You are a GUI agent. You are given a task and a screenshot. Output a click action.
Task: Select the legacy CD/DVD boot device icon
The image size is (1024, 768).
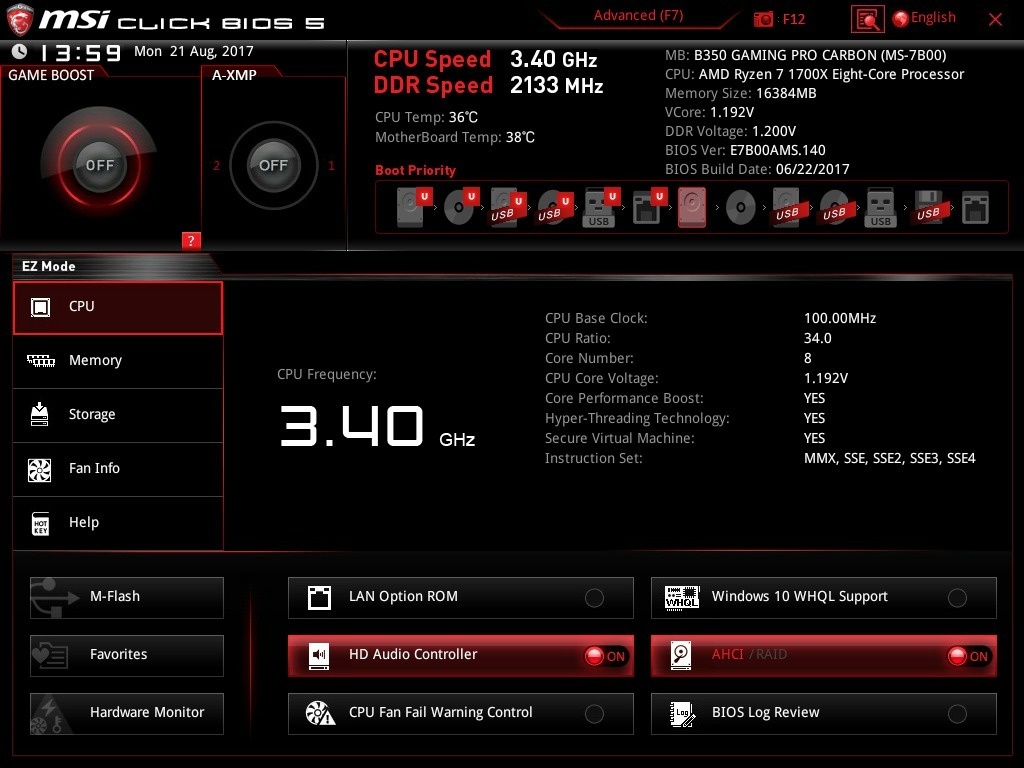(x=741, y=208)
